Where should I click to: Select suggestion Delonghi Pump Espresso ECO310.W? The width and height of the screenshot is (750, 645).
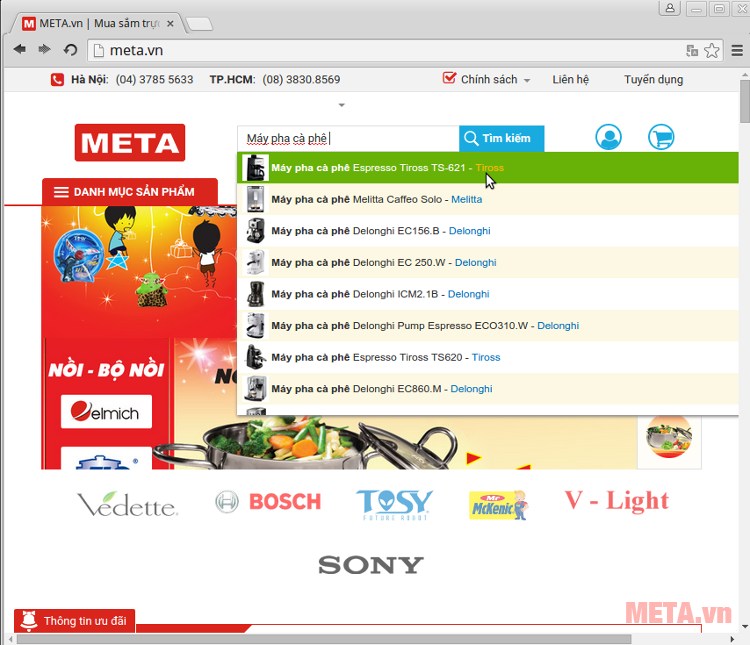[488, 325]
